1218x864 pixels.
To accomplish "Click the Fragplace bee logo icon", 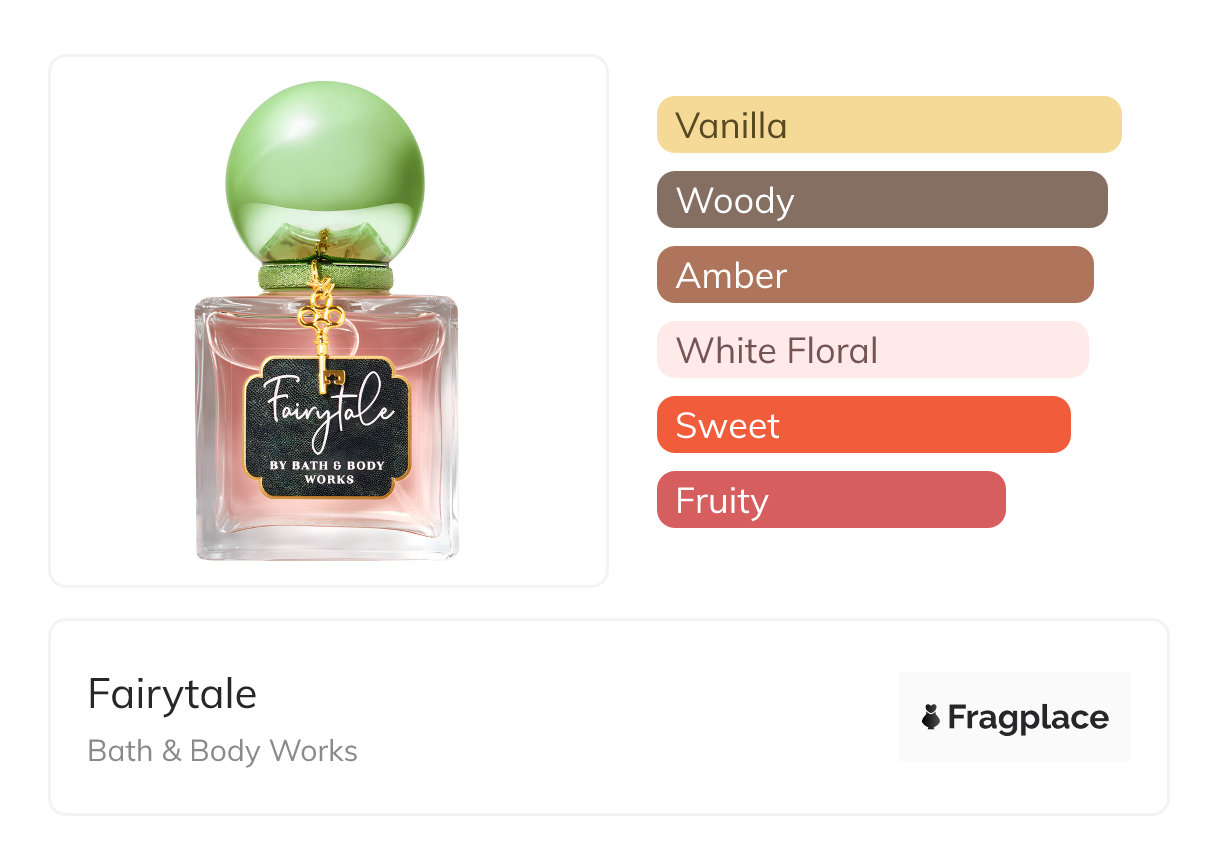I will pyautogui.click(x=931, y=717).
